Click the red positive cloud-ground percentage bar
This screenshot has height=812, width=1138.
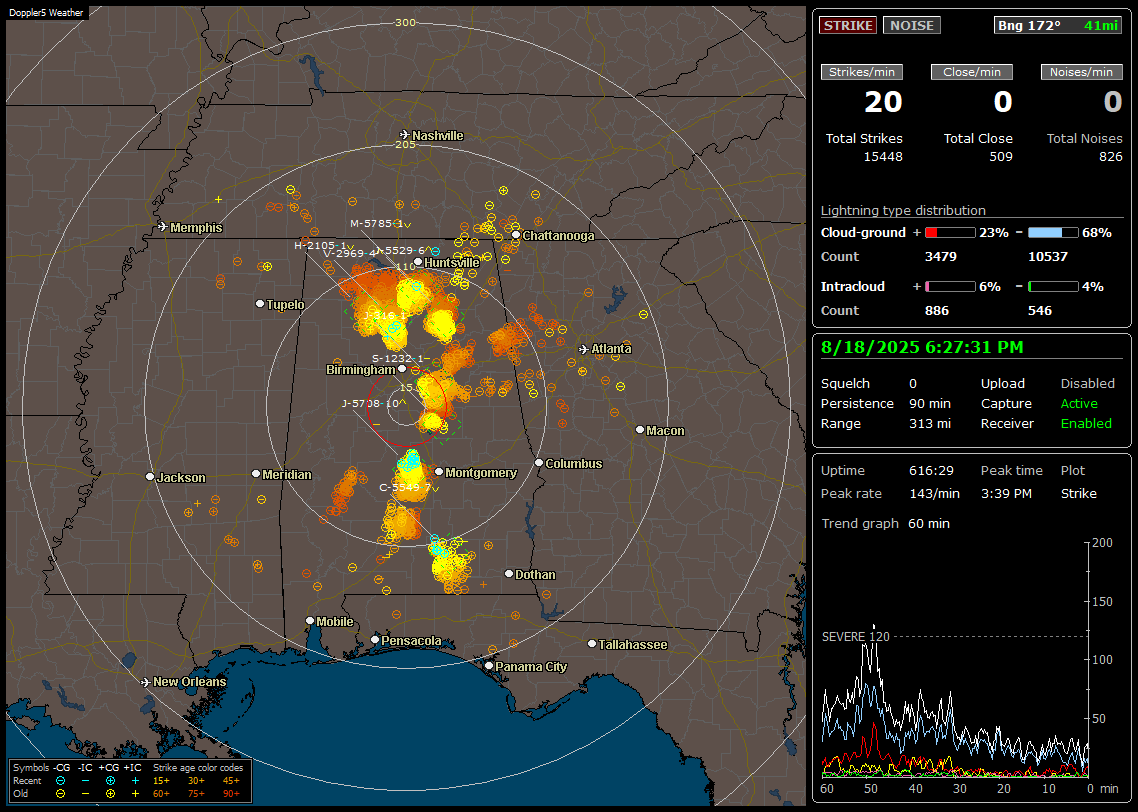point(950,233)
